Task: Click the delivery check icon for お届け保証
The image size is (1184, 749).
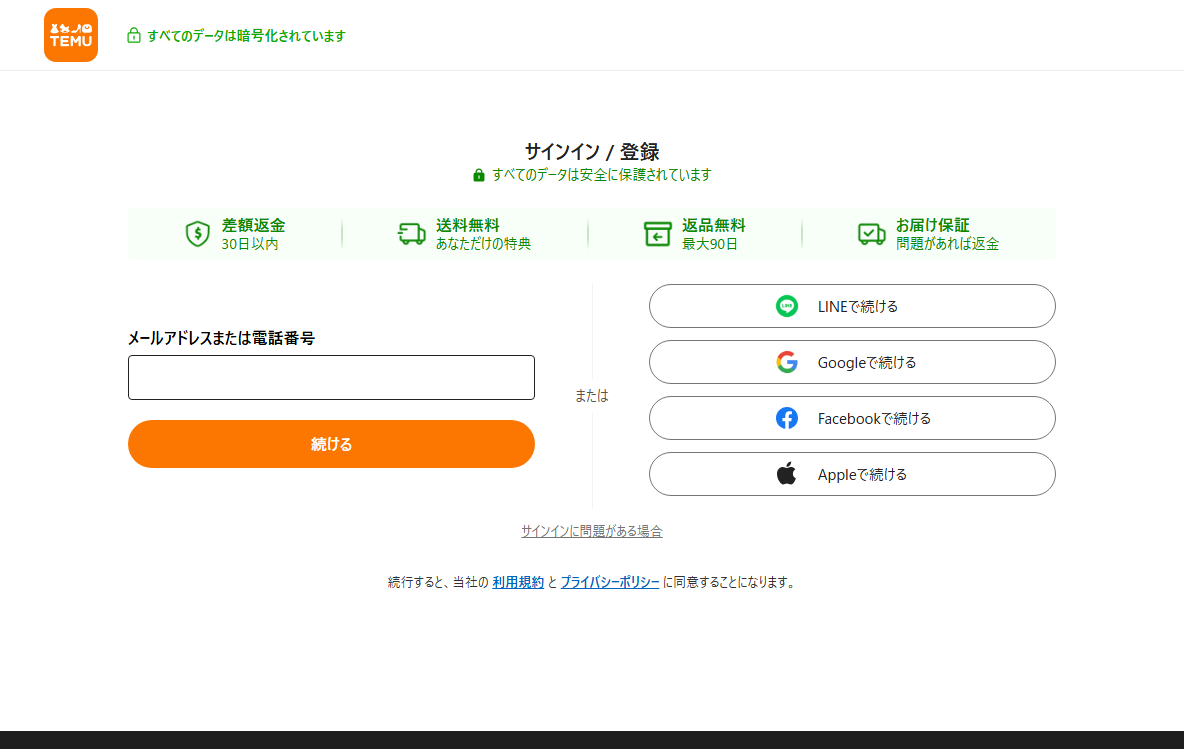Action: (871, 234)
